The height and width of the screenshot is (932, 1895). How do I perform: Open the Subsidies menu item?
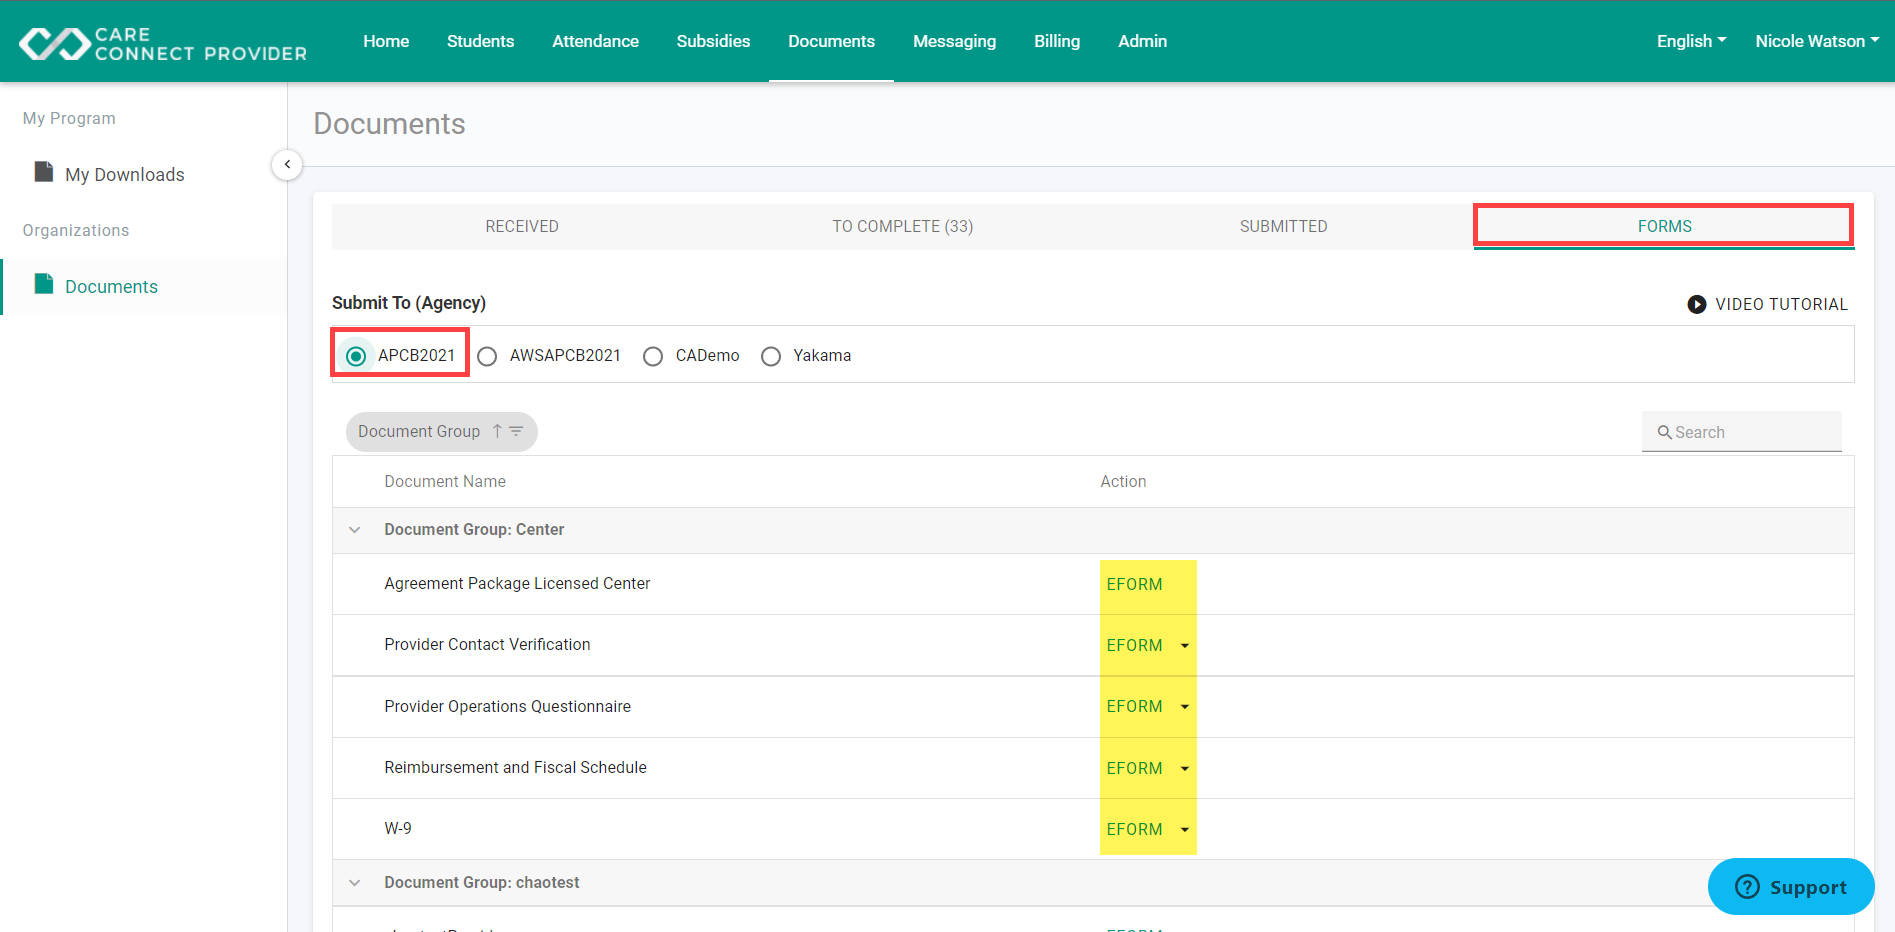point(713,41)
